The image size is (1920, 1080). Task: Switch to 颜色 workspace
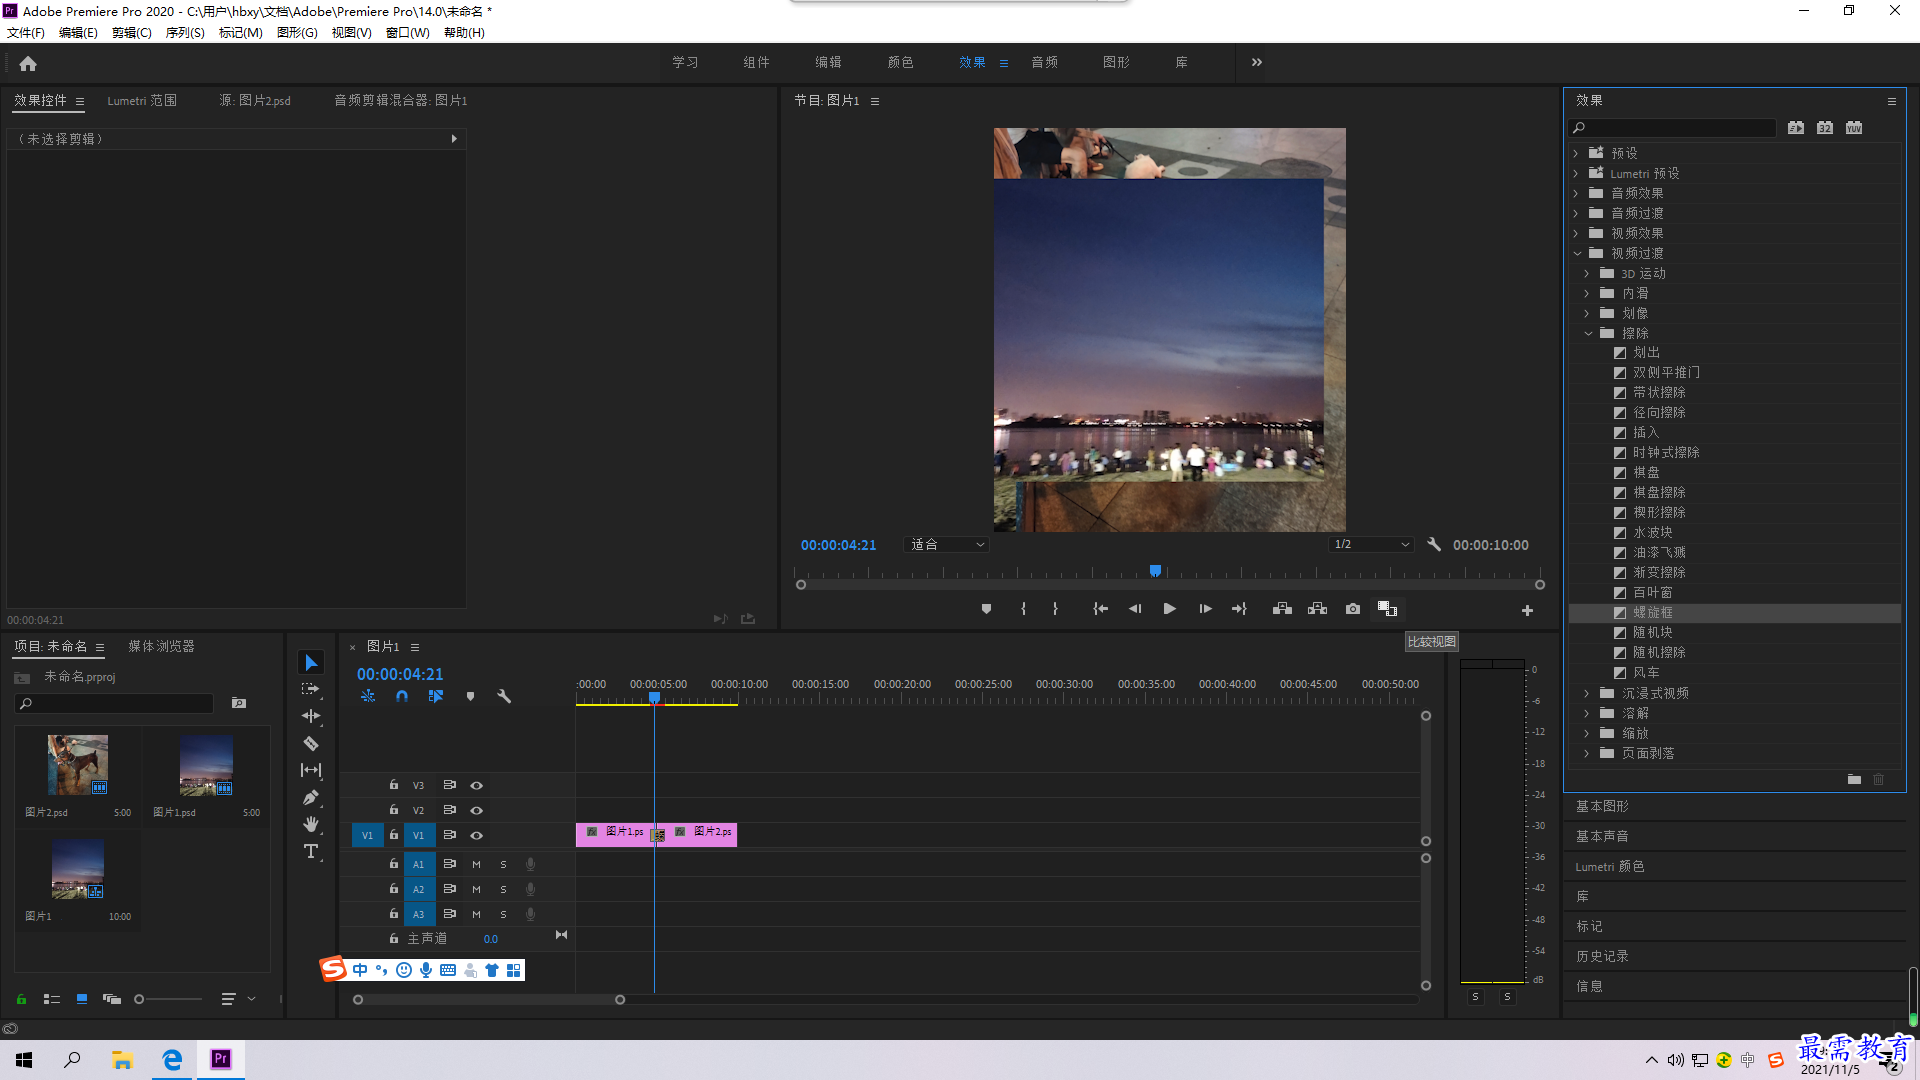[x=900, y=62]
